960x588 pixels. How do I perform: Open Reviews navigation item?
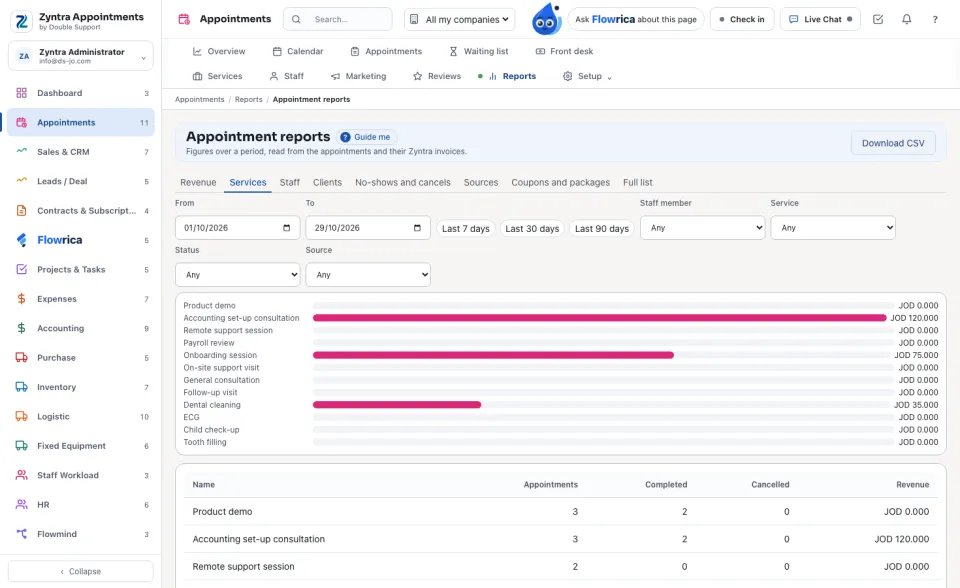coord(437,76)
